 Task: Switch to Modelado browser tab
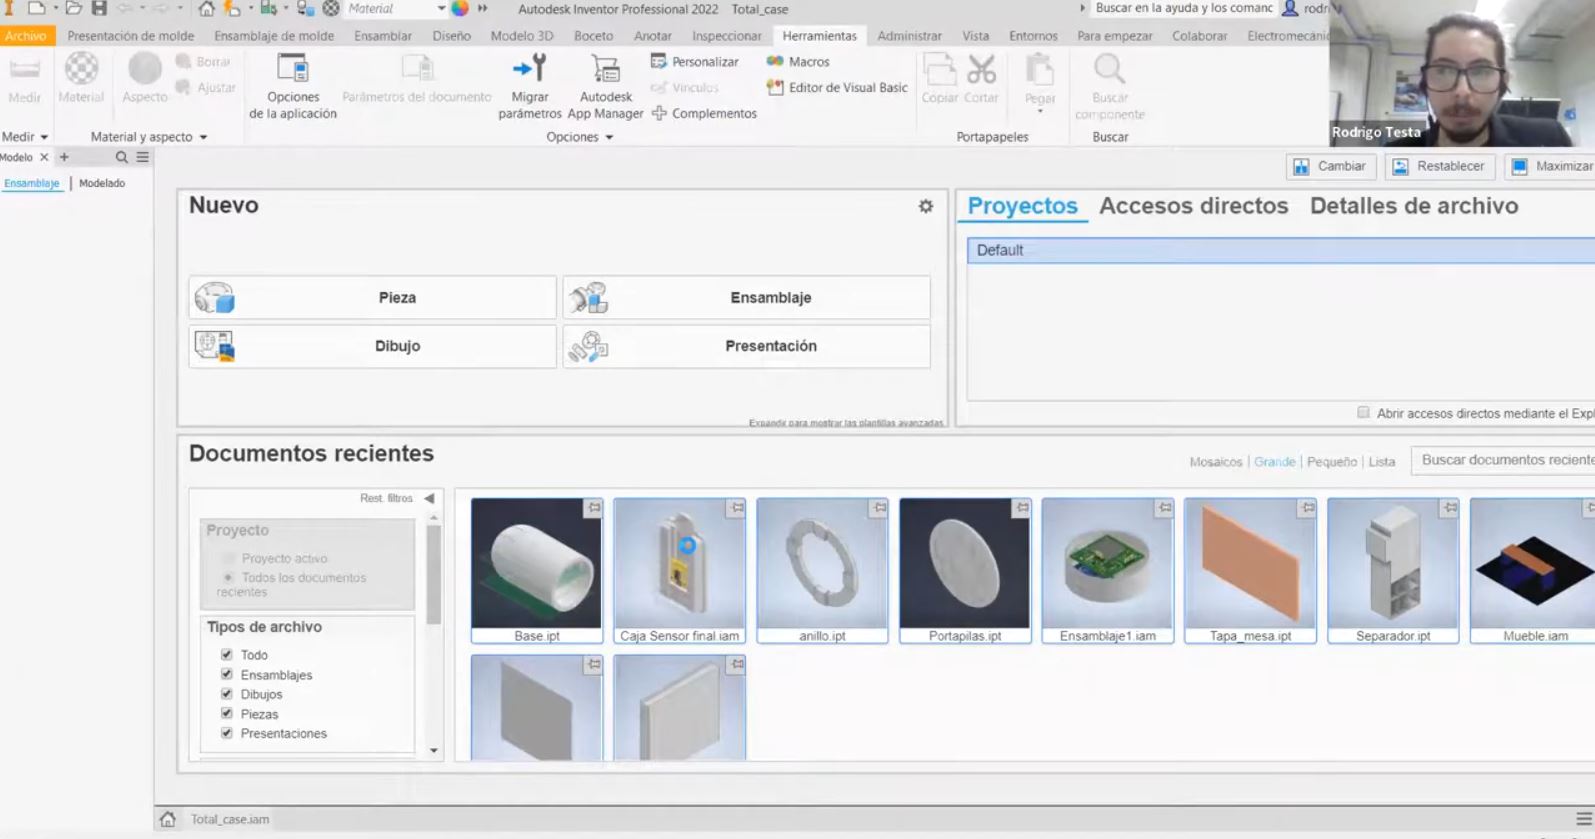point(102,184)
